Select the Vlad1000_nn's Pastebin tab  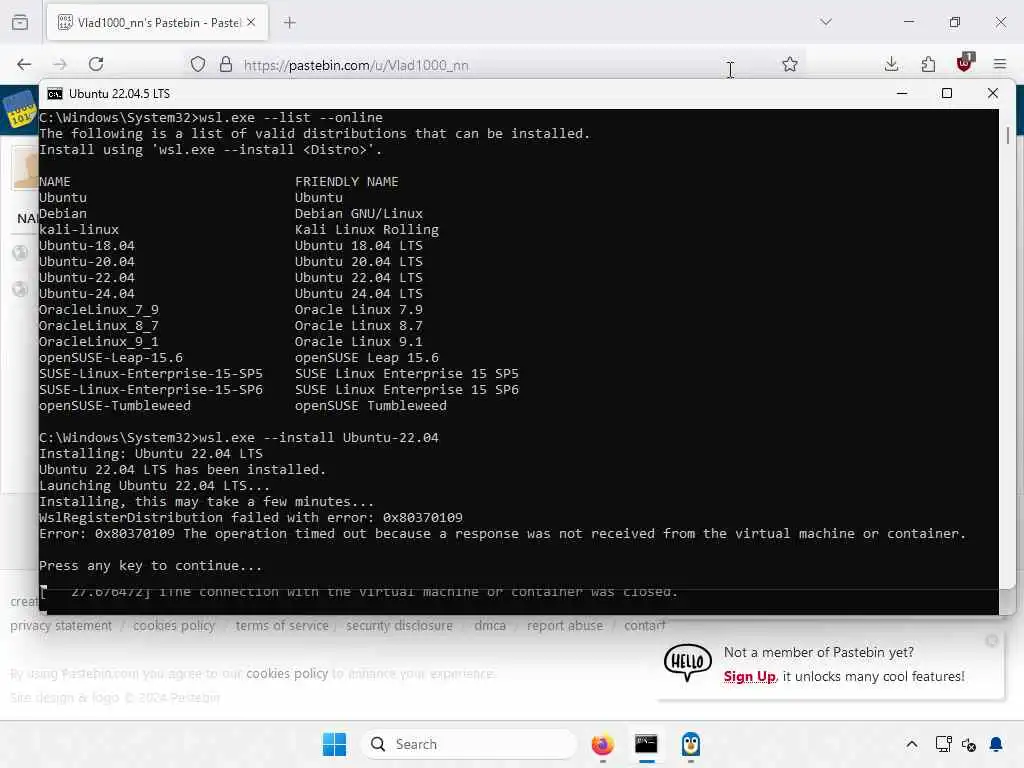157,22
